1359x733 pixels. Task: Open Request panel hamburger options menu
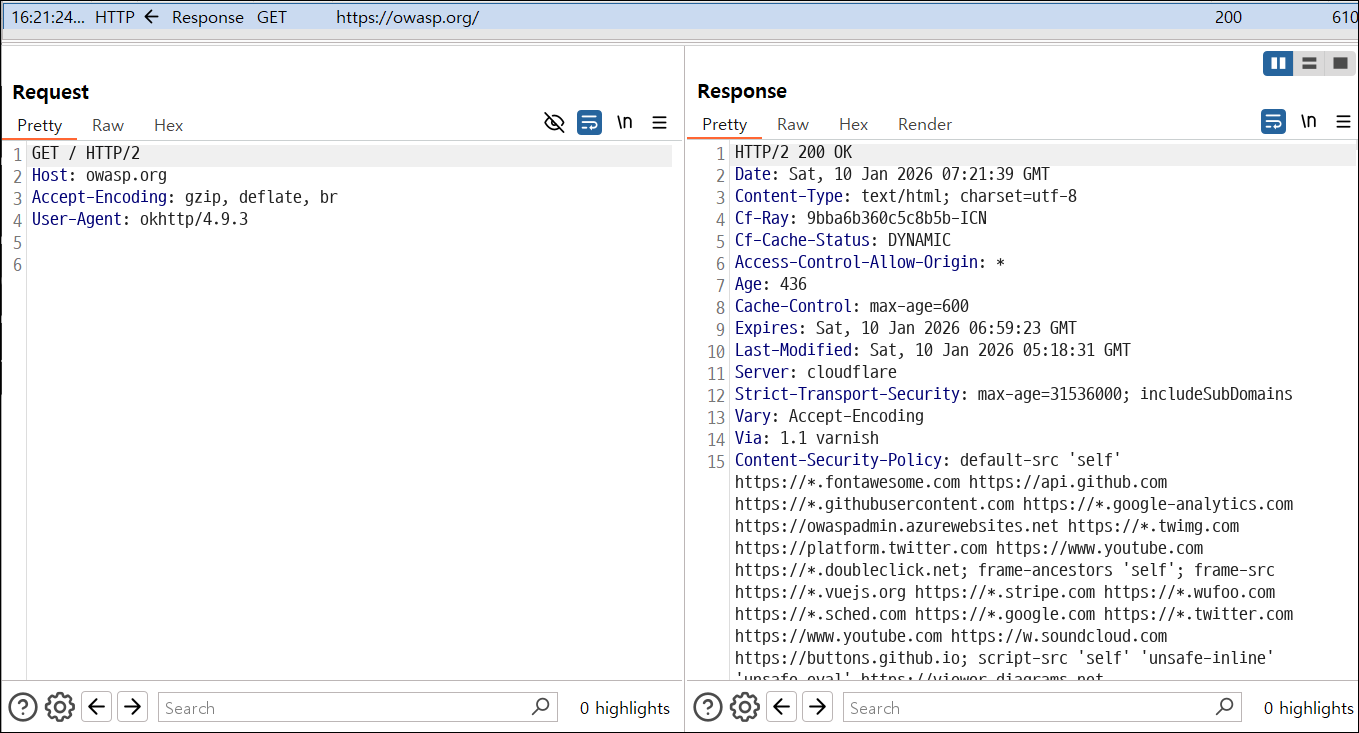tap(659, 123)
